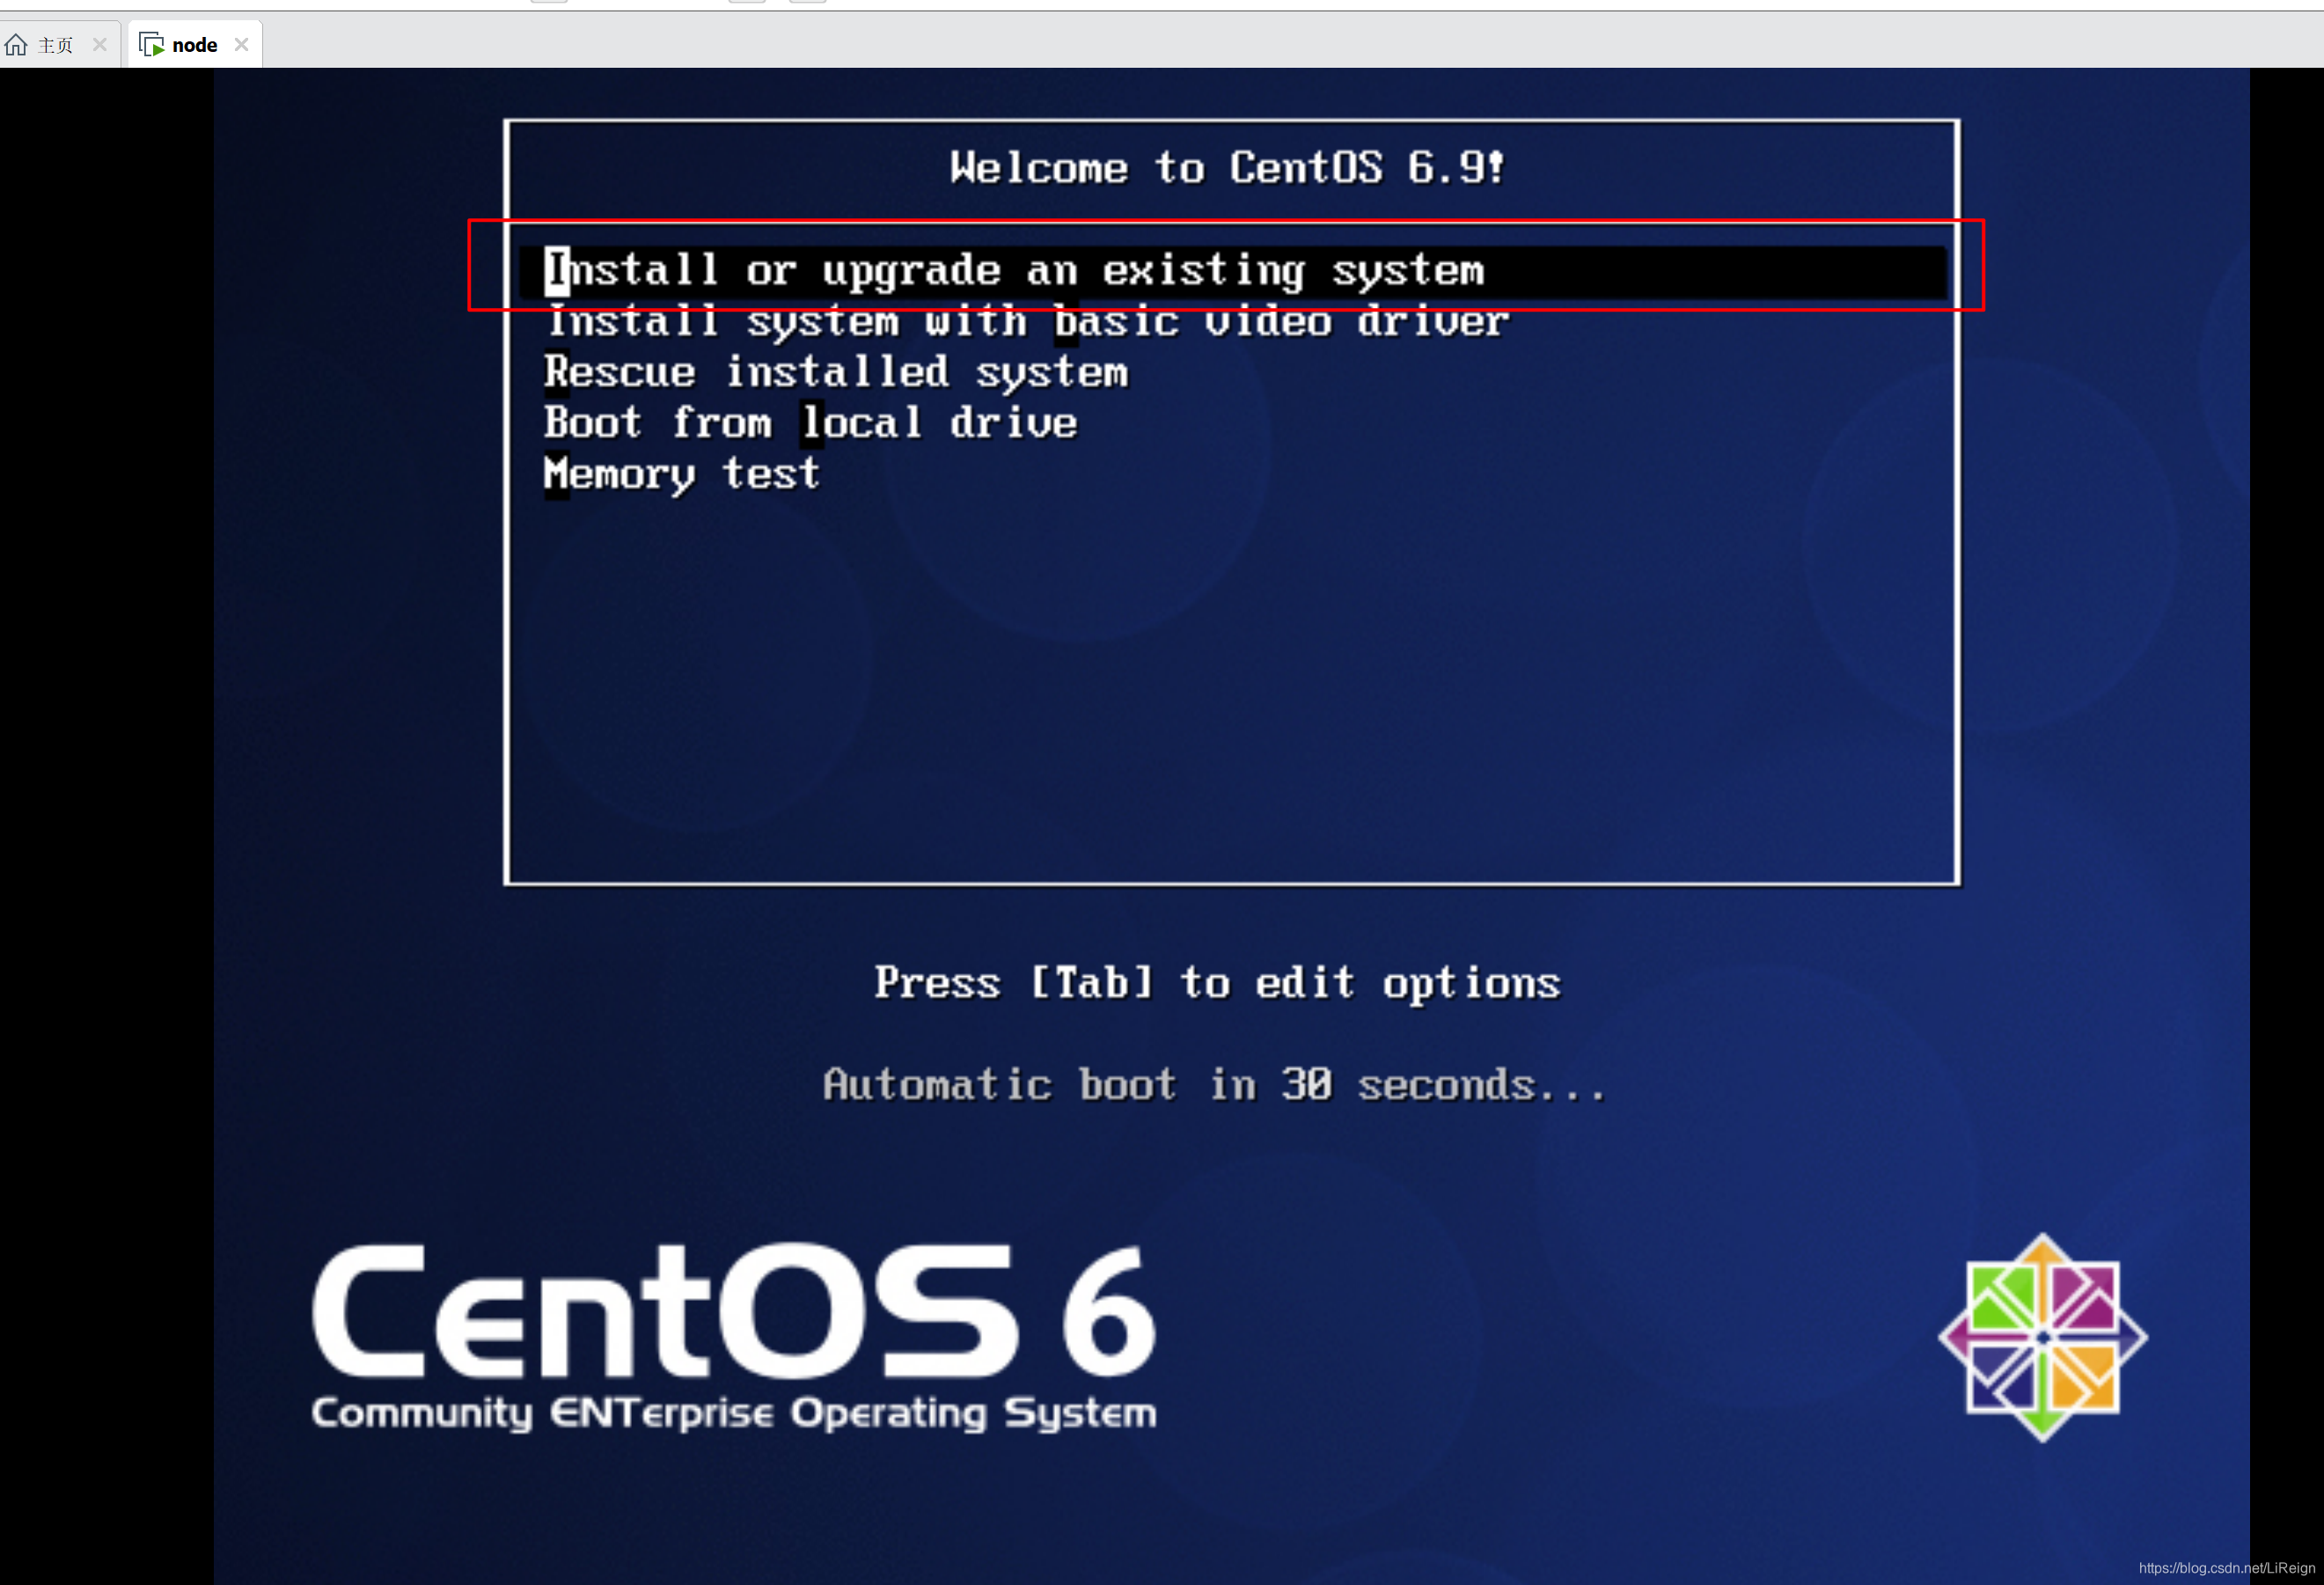Click the running VM icon on node tab
The height and width of the screenshot is (1585, 2324).
tap(151, 45)
